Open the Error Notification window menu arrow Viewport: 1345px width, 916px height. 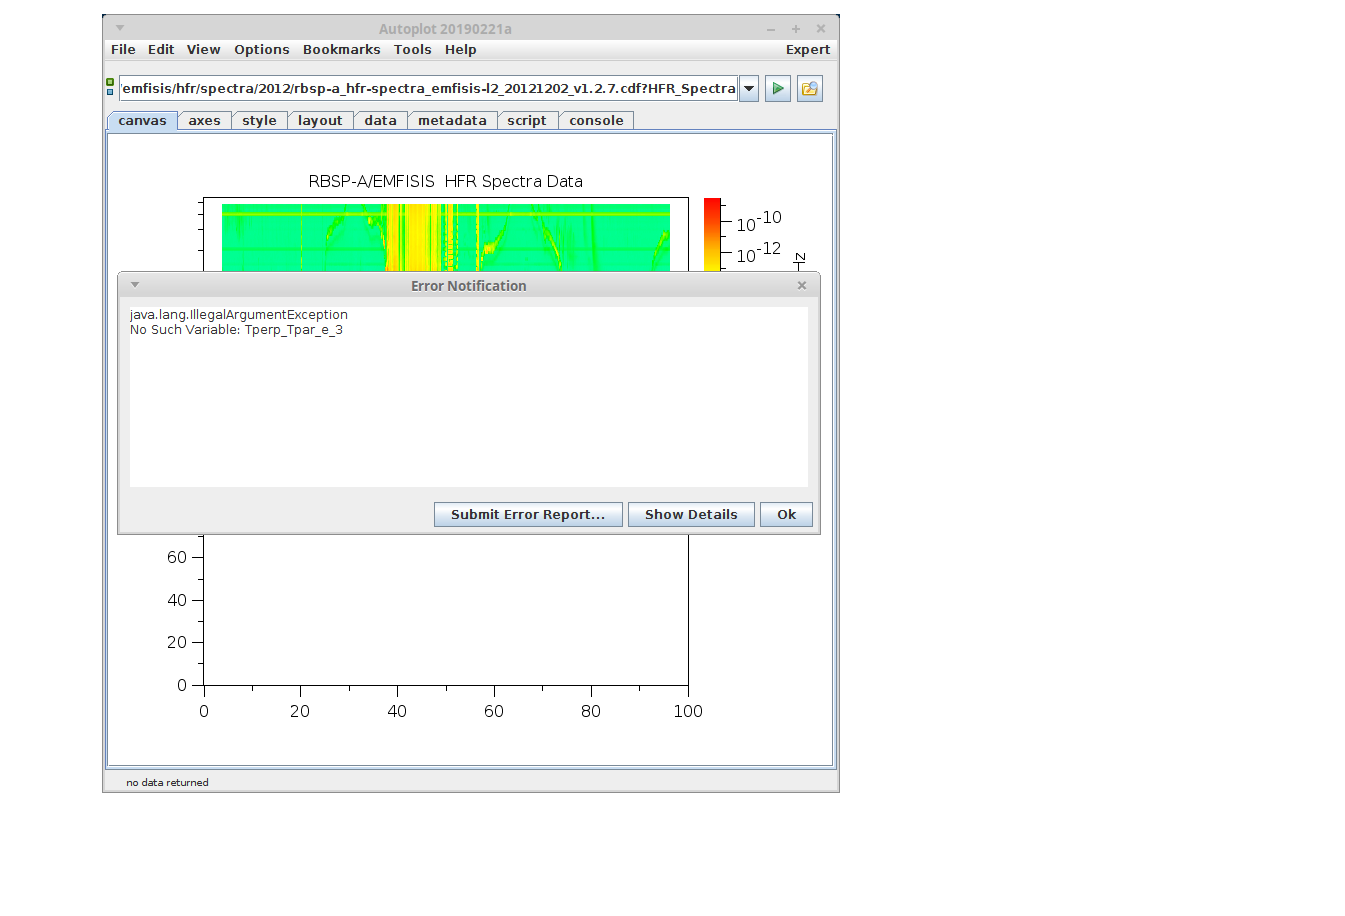point(135,285)
